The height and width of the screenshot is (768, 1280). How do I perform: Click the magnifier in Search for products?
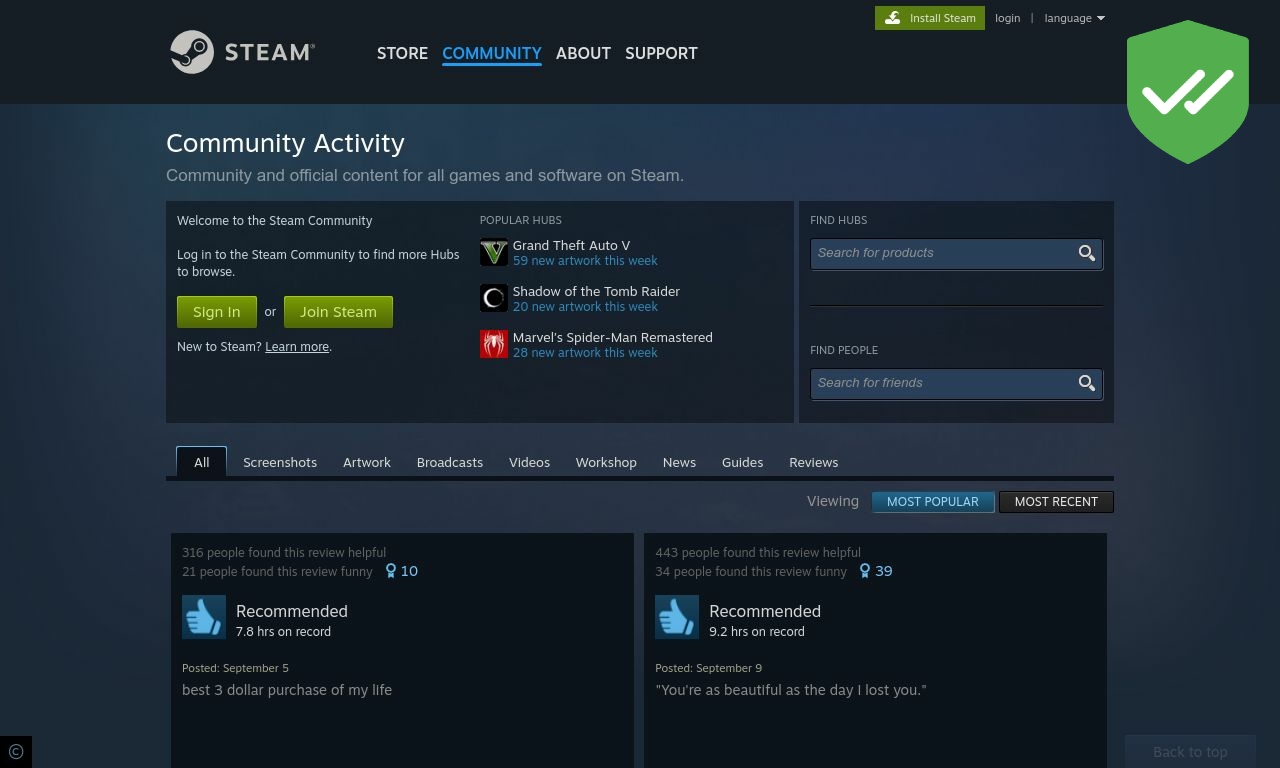click(x=1087, y=253)
